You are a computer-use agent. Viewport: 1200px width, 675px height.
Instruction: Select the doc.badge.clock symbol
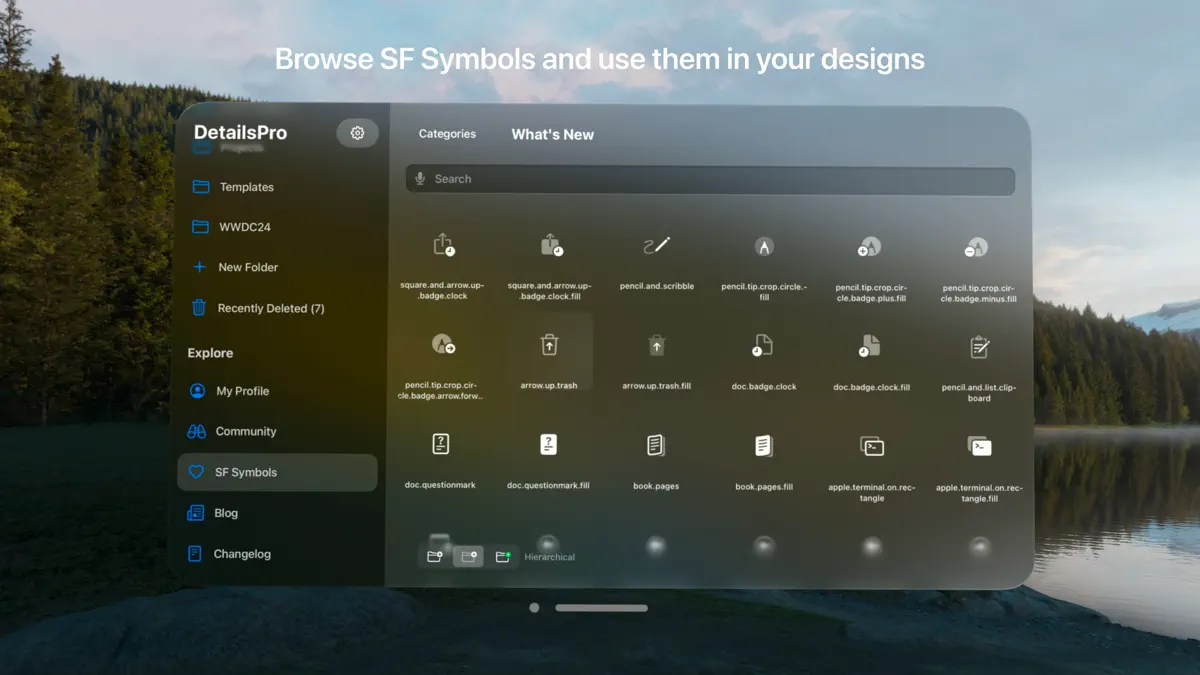click(x=763, y=345)
